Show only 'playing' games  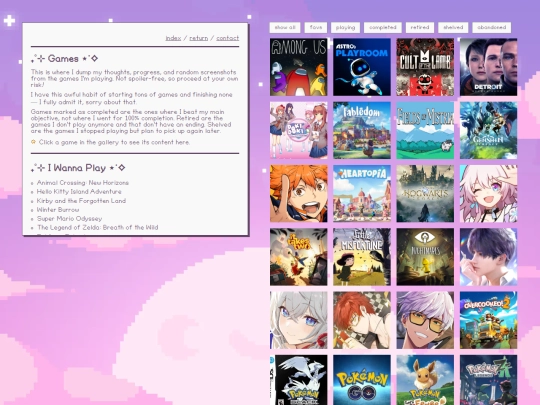[x=345, y=27]
